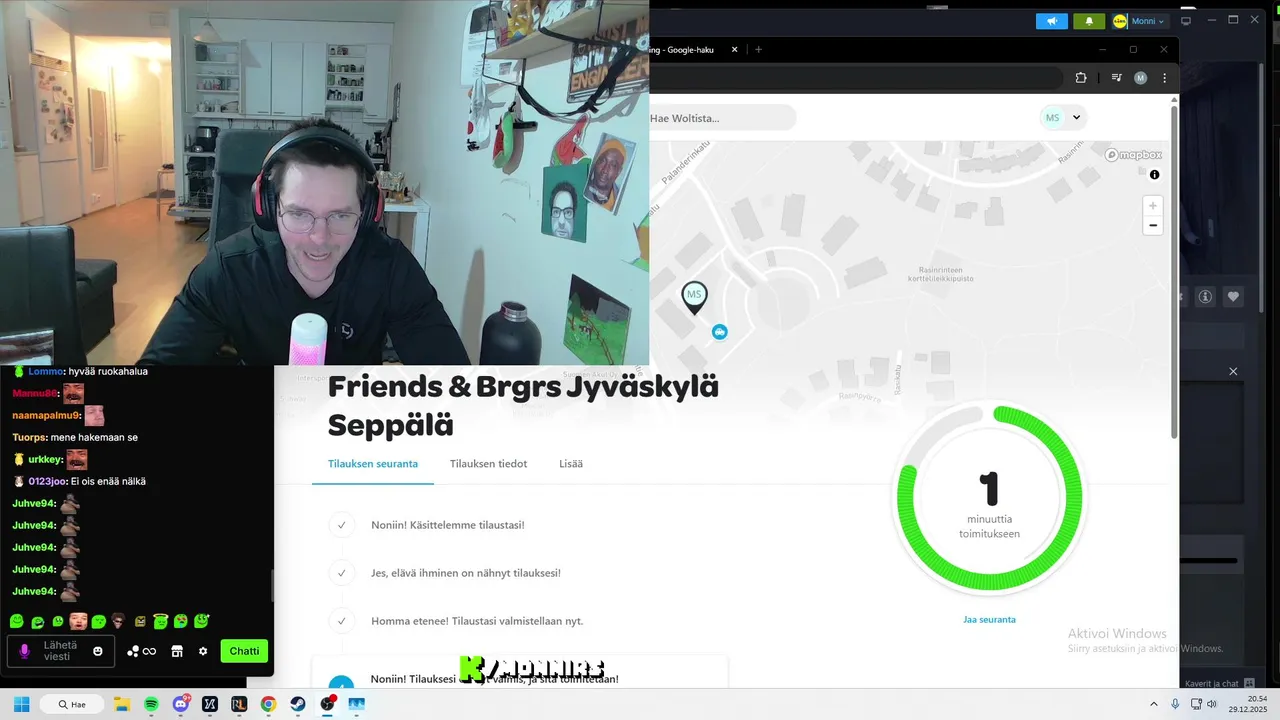Open Discord from taskbar

click(x=180, y=704)
